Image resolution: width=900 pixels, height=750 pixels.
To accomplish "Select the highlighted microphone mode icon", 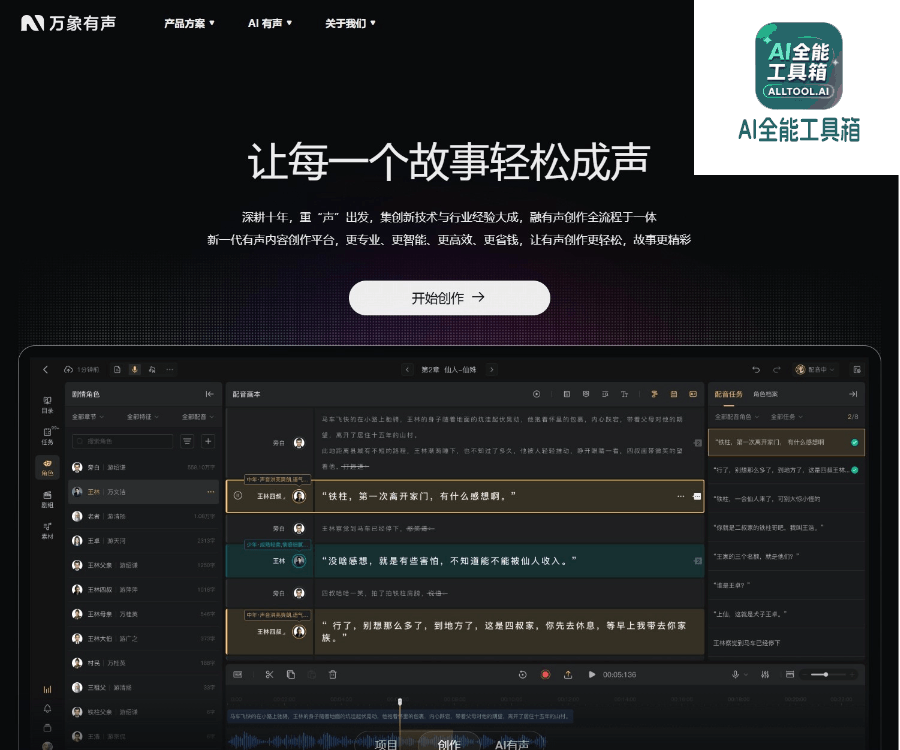I will (135, 370).
